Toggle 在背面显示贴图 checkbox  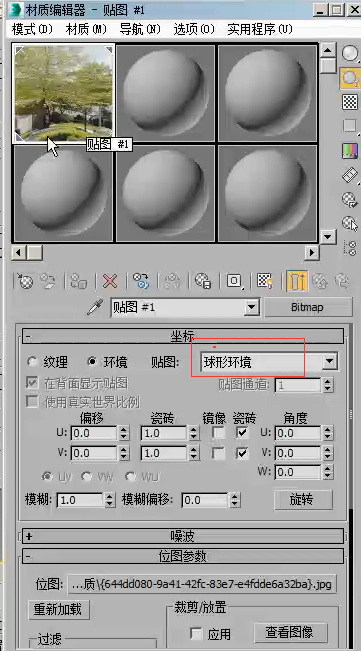click(32, 383)
